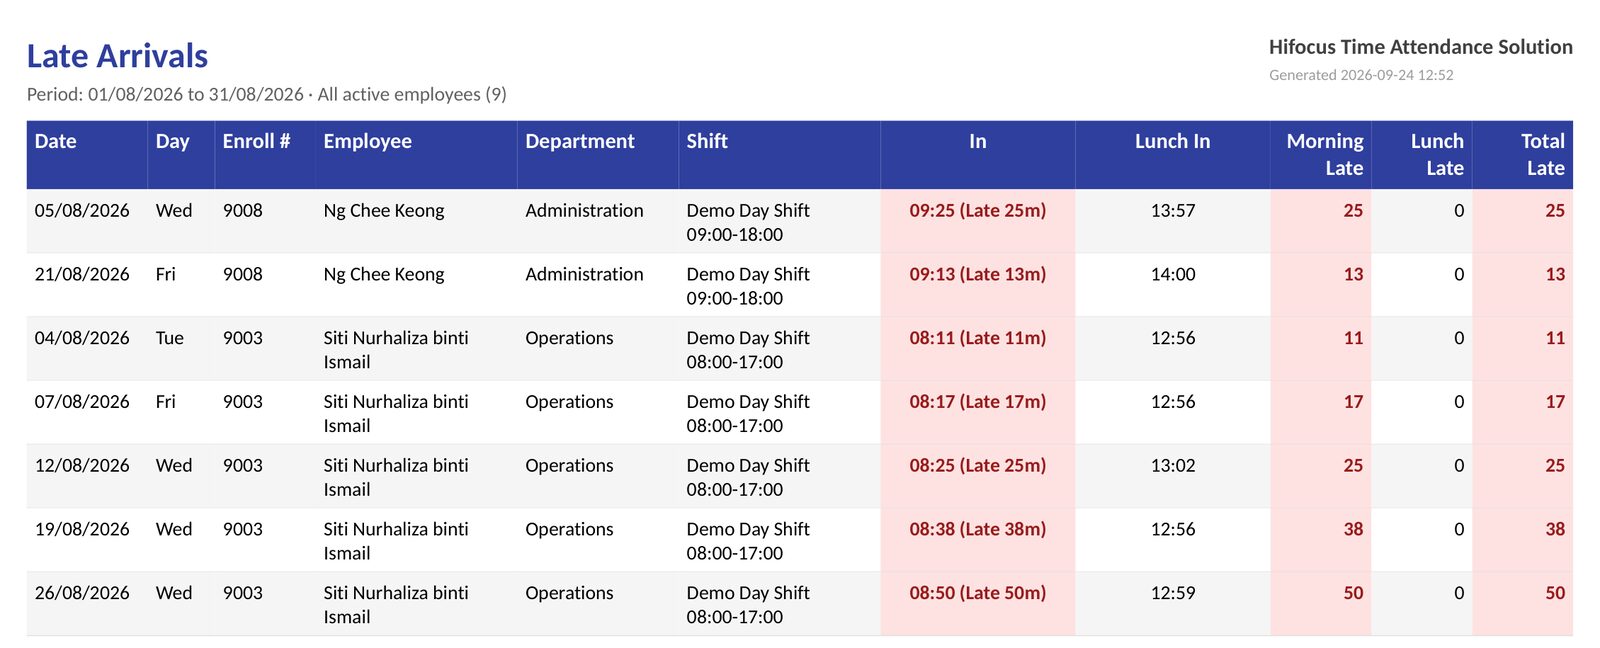Click enroll number 9003 in the 12/08/2026 row
This screenshot has width=1600, height=648.
(x=243, y=466)
